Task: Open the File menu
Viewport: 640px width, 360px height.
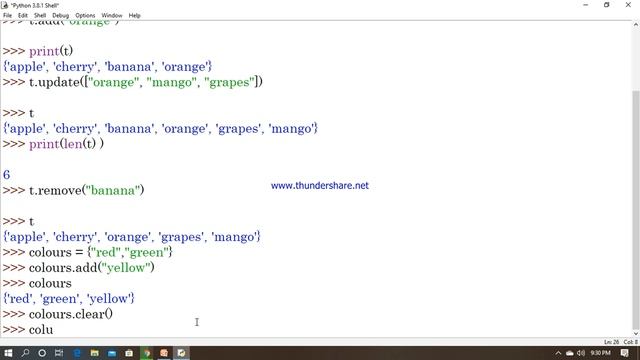Action: 7,16
